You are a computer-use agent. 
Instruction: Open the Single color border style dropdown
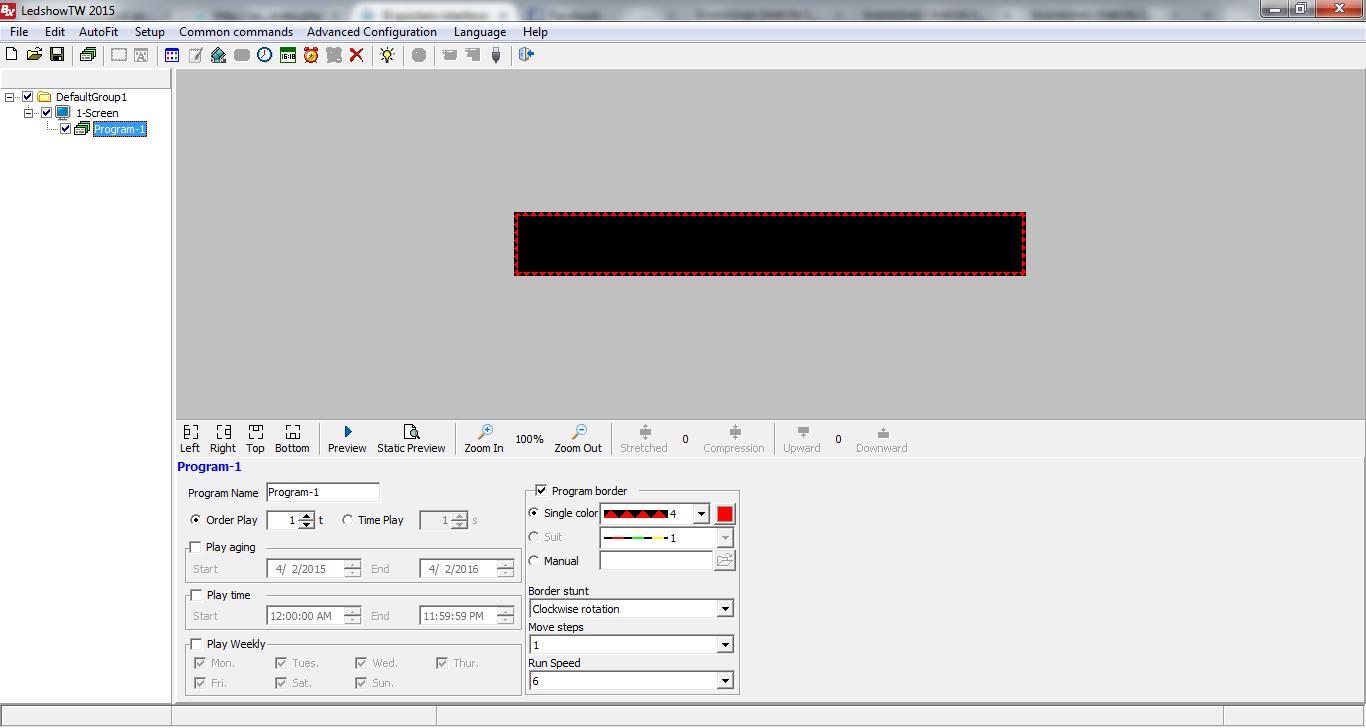pos(701,514)
